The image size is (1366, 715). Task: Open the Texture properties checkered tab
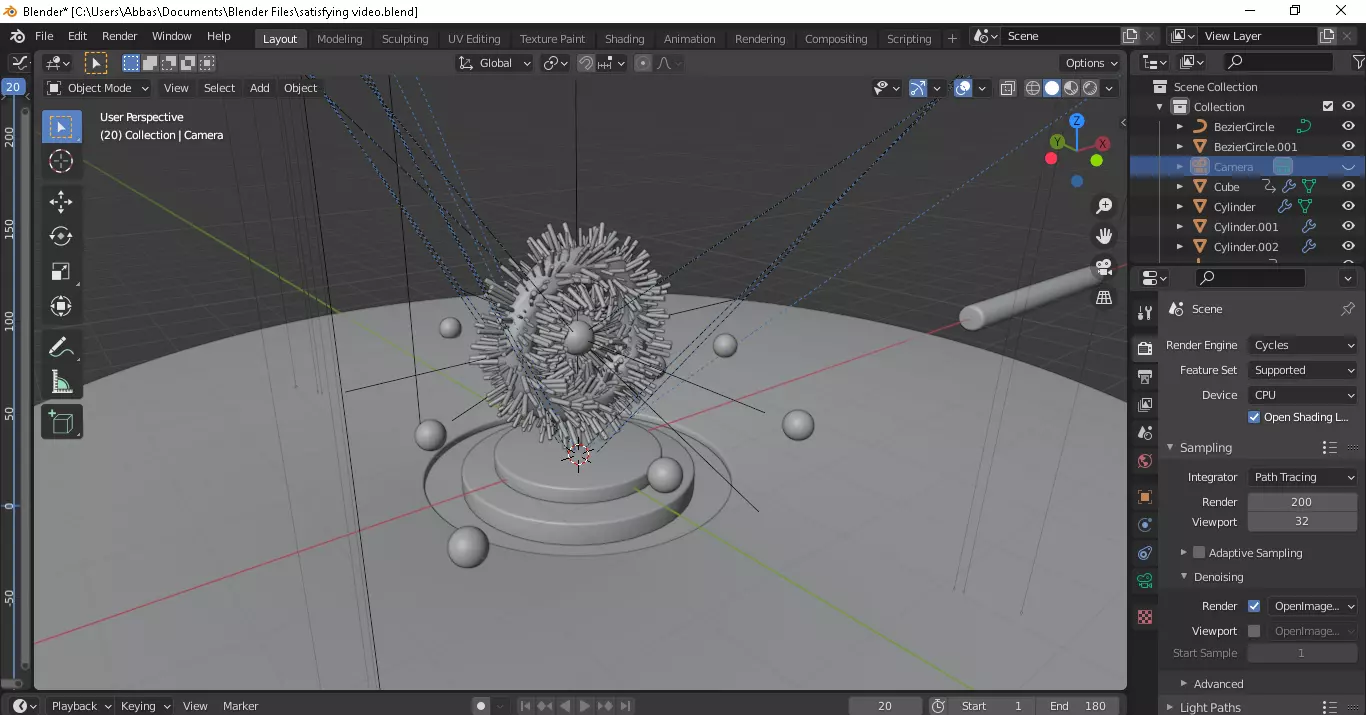click(x=1145, y=617)
